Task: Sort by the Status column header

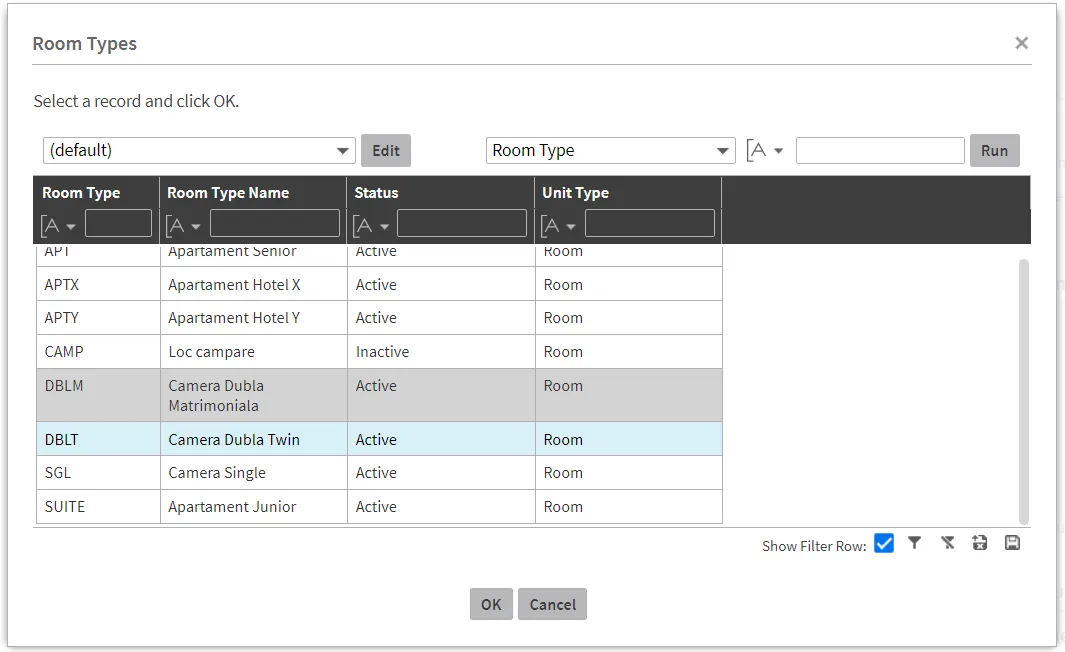Action: click(x=376, y=193)
